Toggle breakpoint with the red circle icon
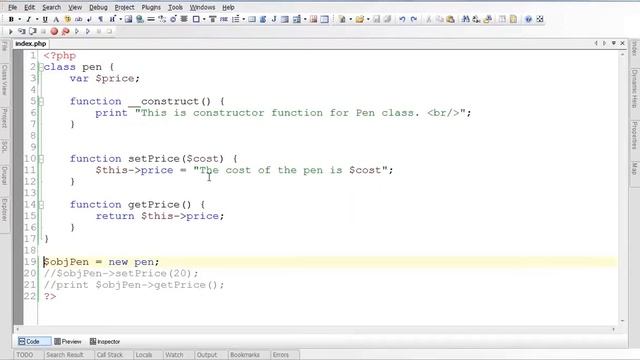Image resolution: width=640 pixels, height=360 pixels. click(x=54, y=31)
